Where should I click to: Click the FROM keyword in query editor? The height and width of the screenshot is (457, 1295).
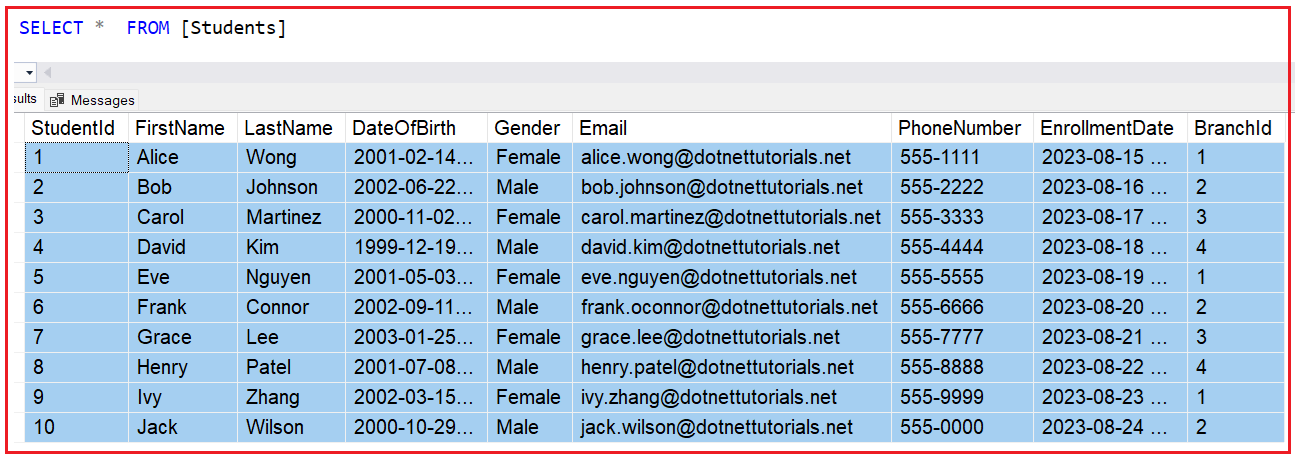[148, 28]
